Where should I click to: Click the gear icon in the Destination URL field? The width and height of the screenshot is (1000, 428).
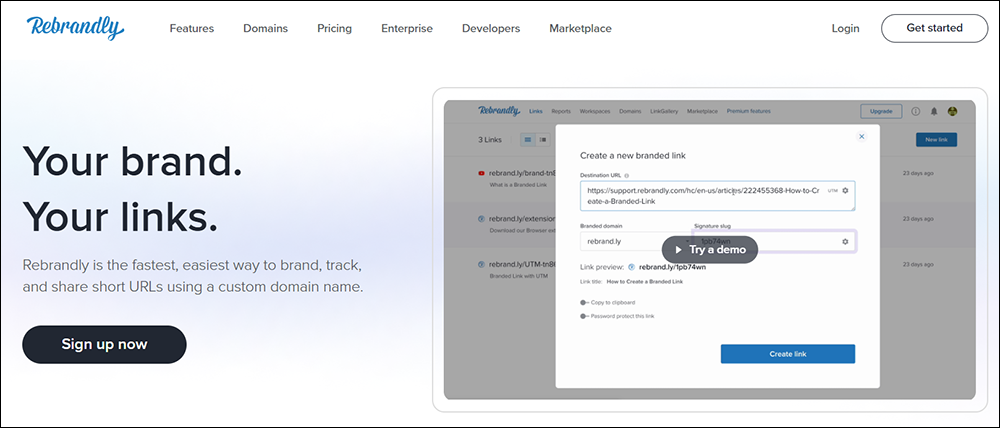point(846,190)
